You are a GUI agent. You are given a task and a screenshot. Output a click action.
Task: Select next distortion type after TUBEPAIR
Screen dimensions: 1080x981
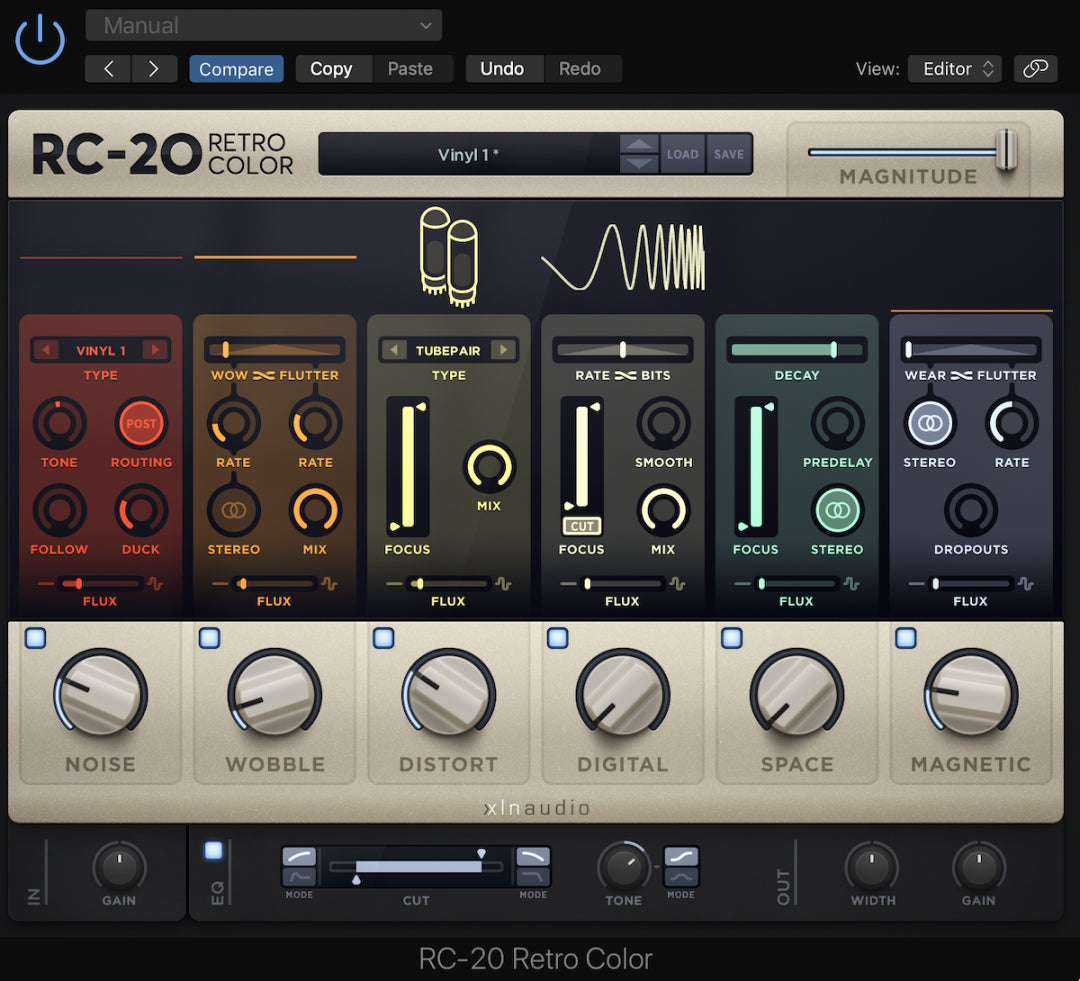tap(503, 350)
